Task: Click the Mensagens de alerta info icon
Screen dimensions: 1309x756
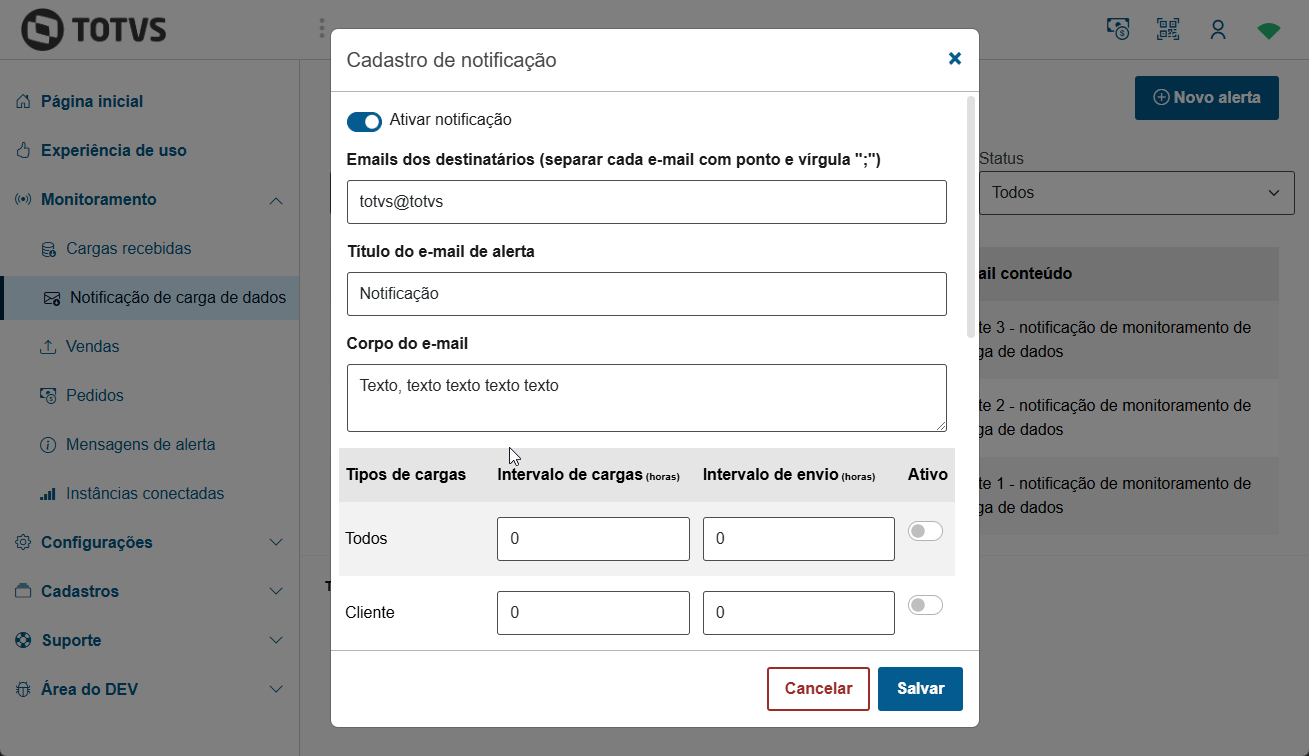Action: coord(48,444)
